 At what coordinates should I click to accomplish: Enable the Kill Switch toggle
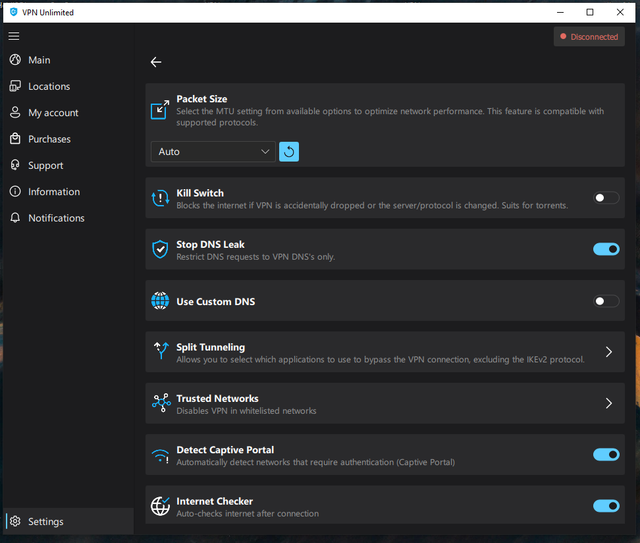(606, 198)
